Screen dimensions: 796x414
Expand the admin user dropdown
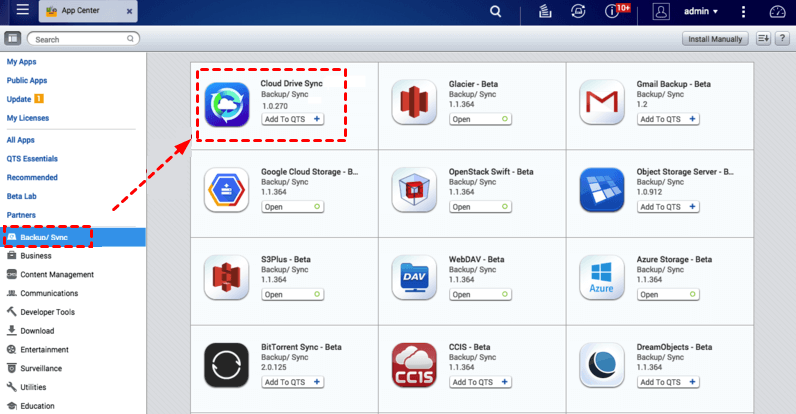click(x=701, y=11)
